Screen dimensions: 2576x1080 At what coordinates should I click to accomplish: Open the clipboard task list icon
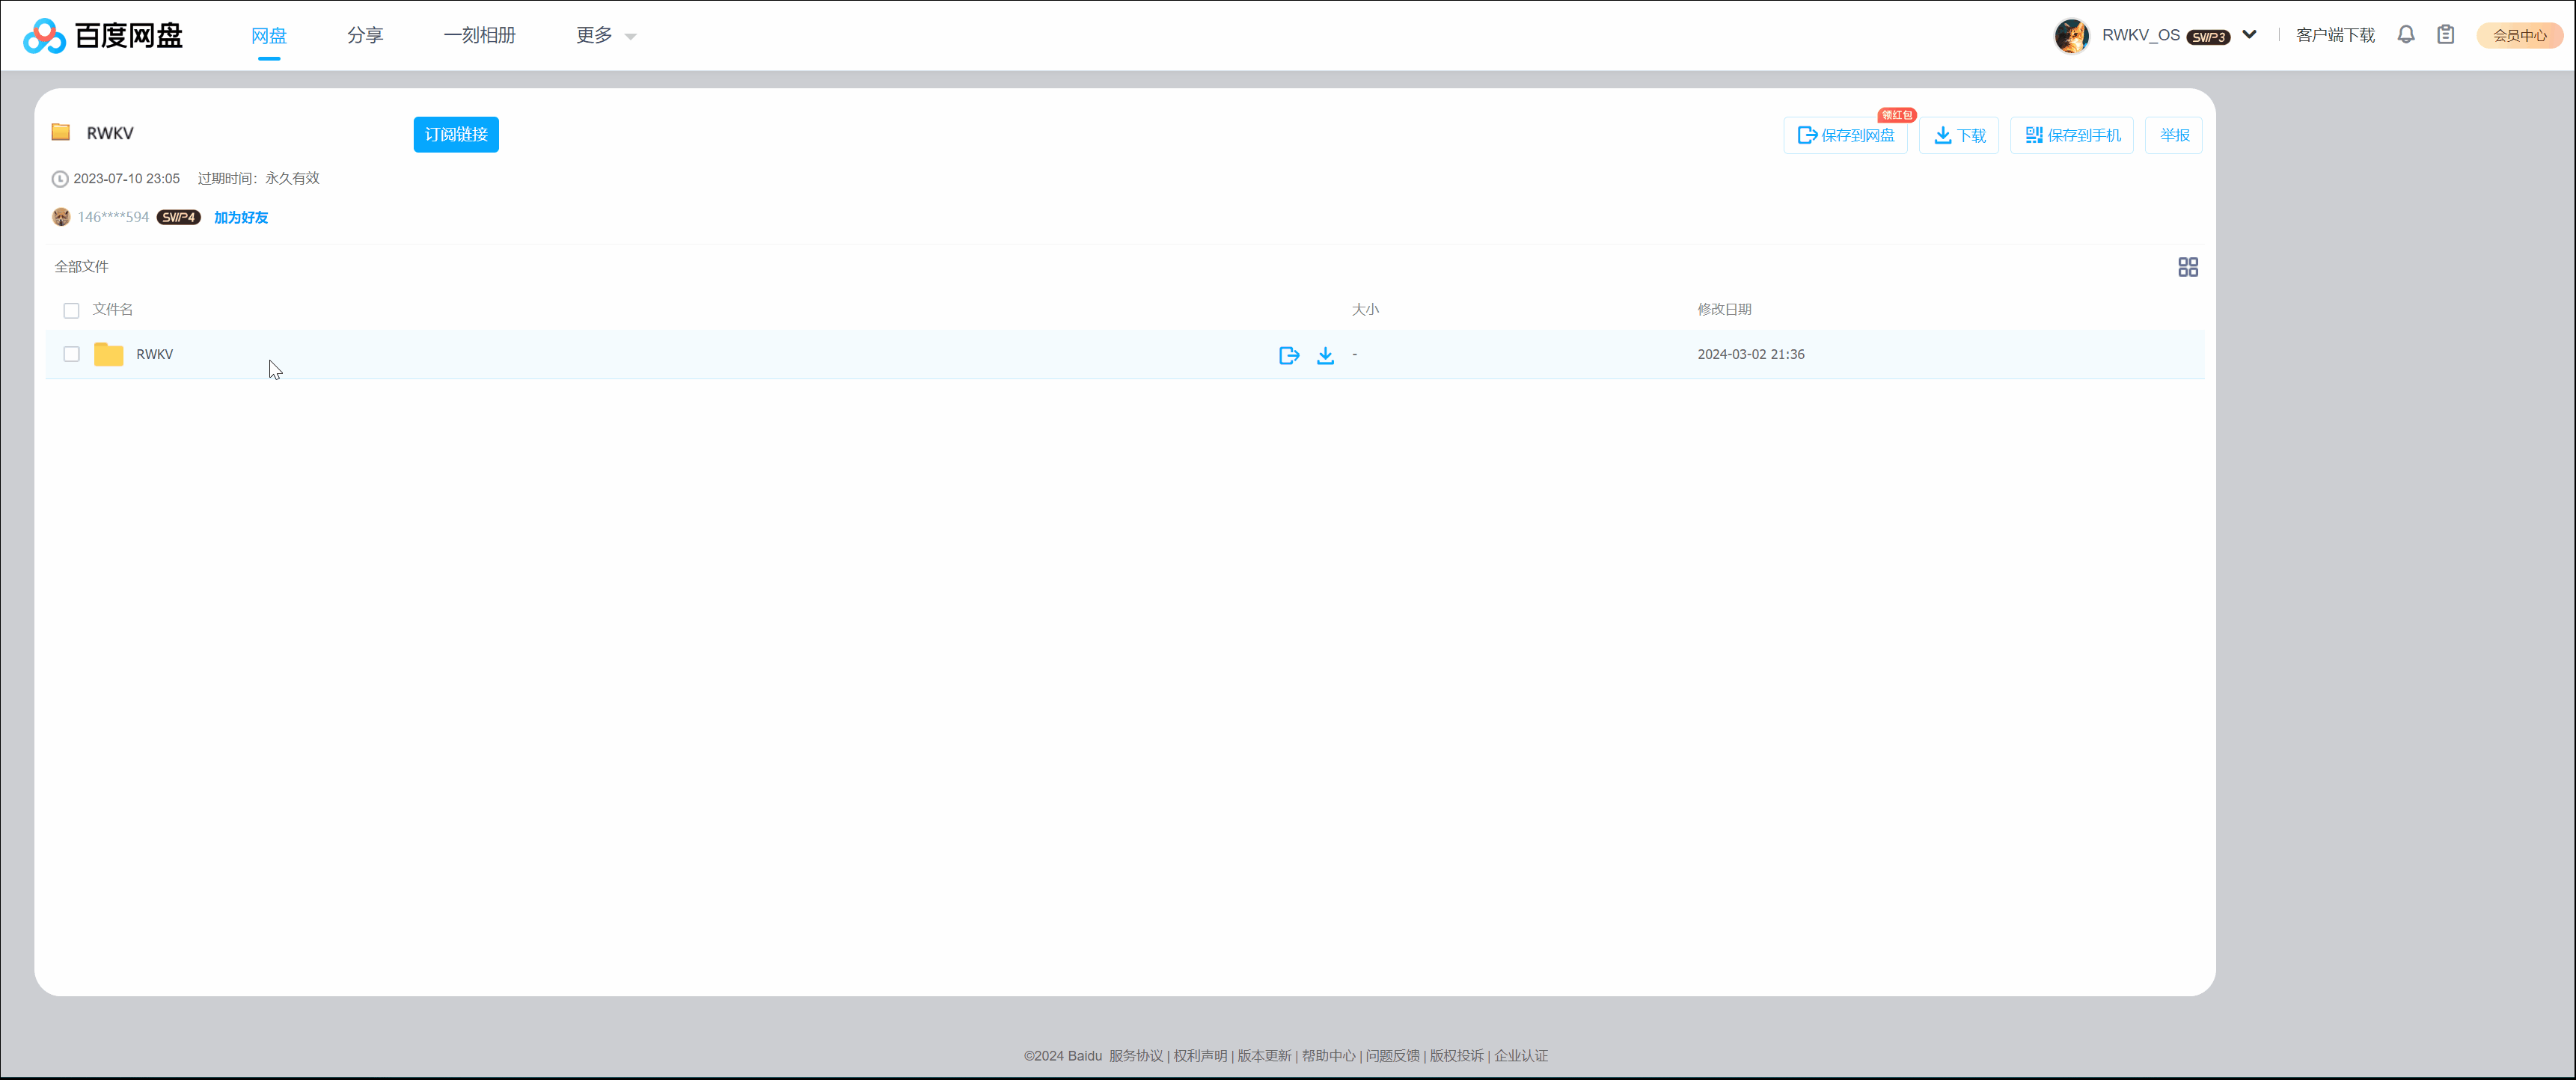click(2445, 35)
